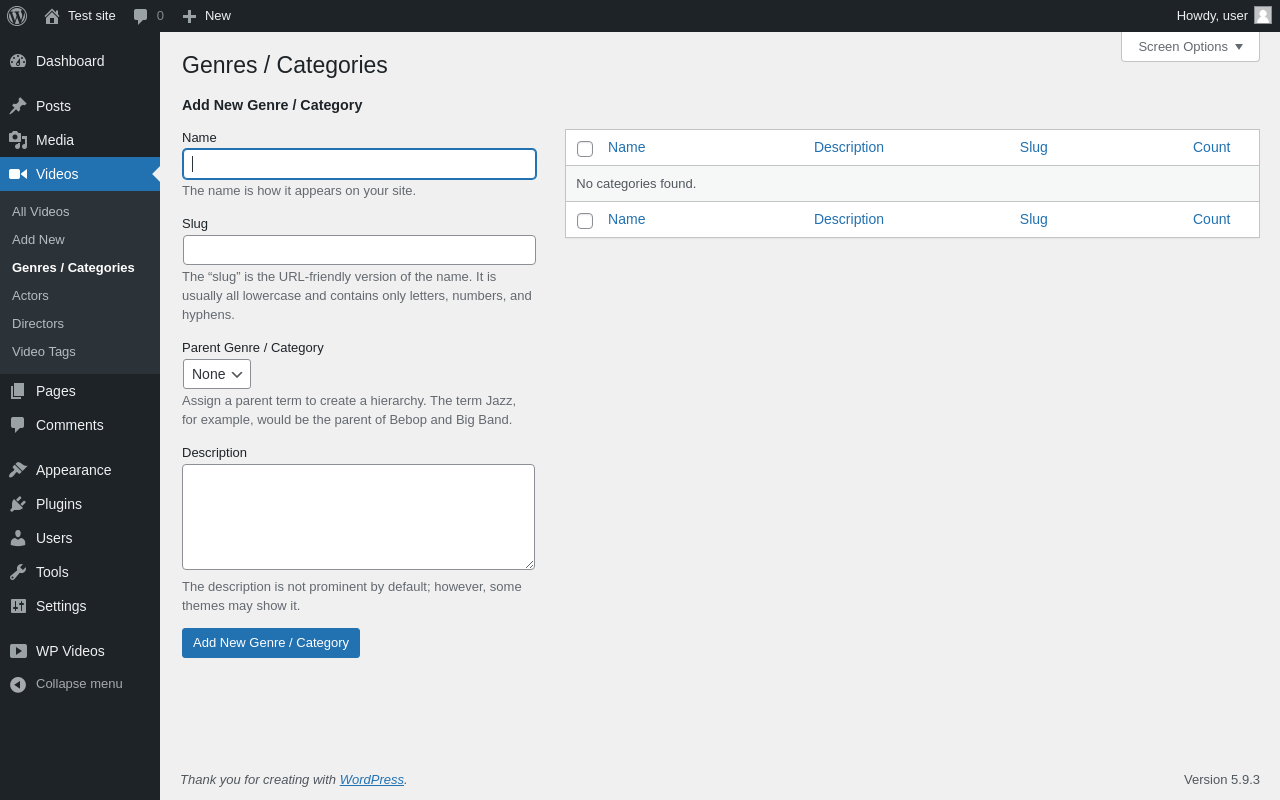Open the Dashboard menu item
The height and width of the screenshot is (800, 1280).
point(80,61)
